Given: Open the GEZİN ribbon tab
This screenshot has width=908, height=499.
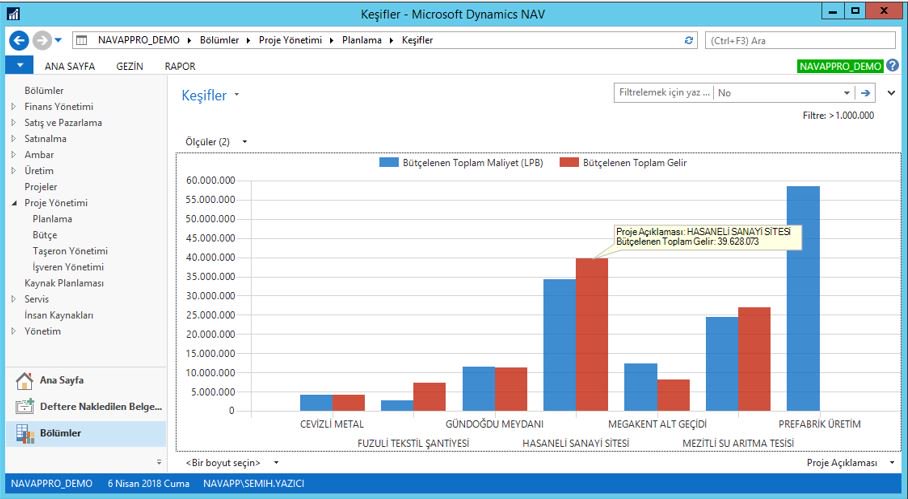Looking at the screenshot, I should (130, 66).
